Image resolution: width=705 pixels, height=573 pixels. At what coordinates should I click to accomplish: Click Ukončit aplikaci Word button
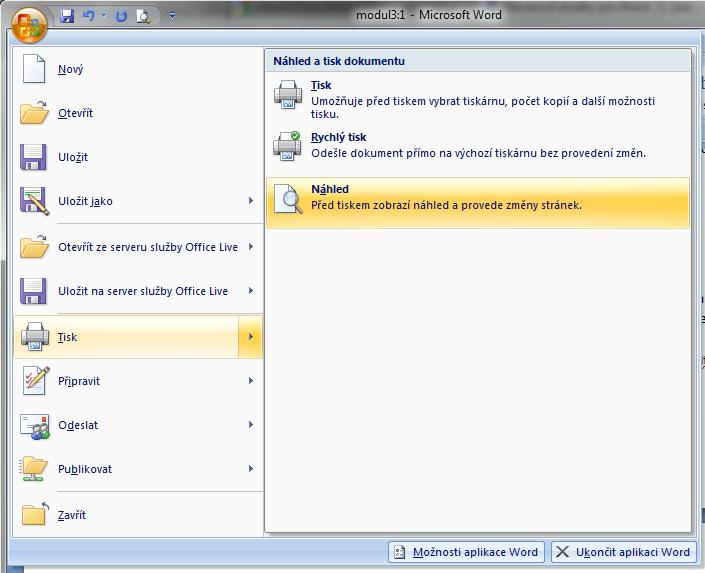(624, 552)
